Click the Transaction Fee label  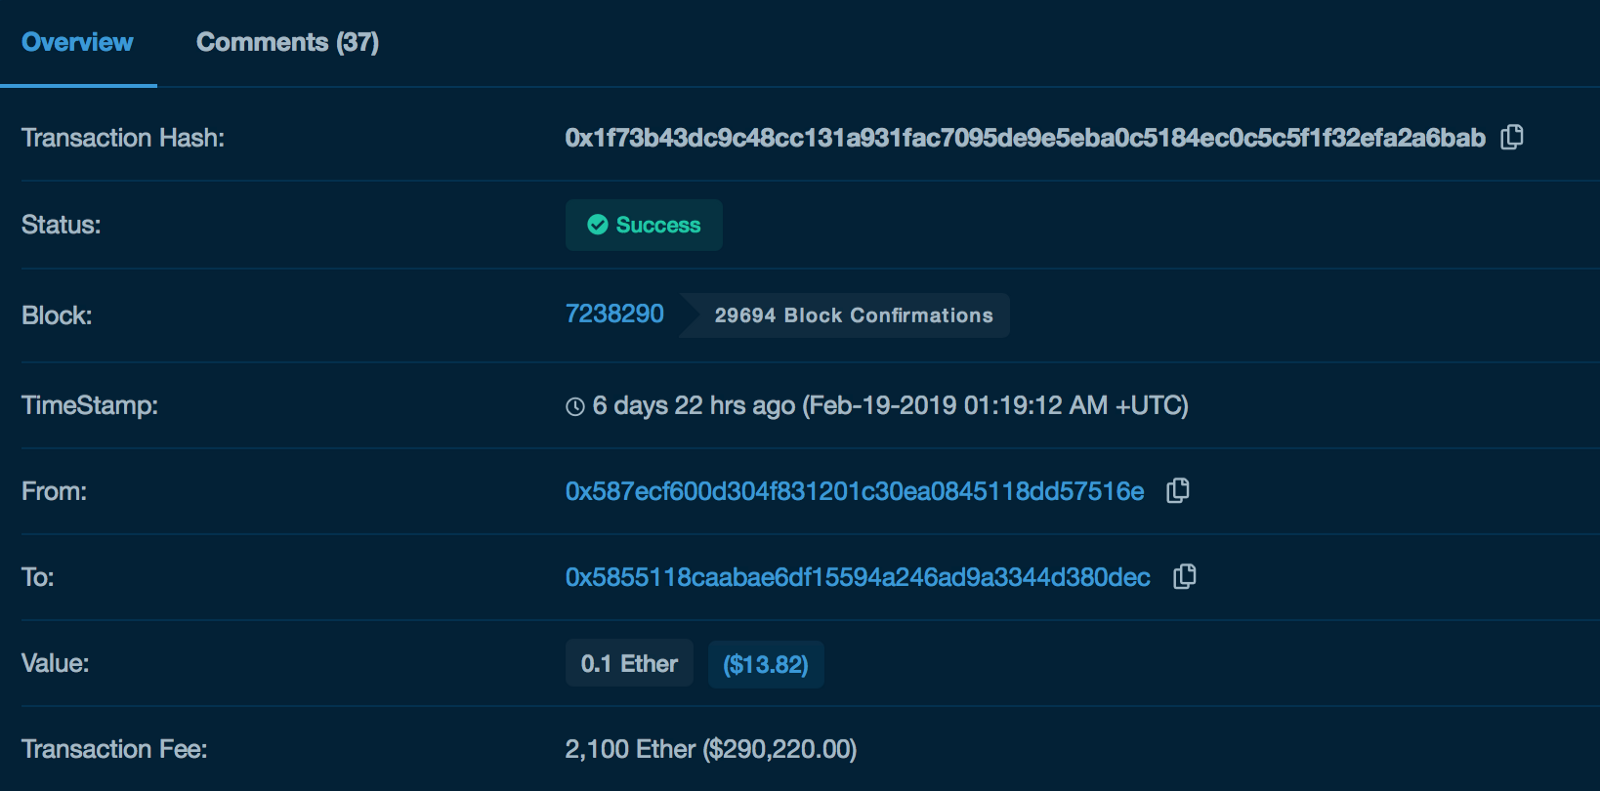coord(114,749)
